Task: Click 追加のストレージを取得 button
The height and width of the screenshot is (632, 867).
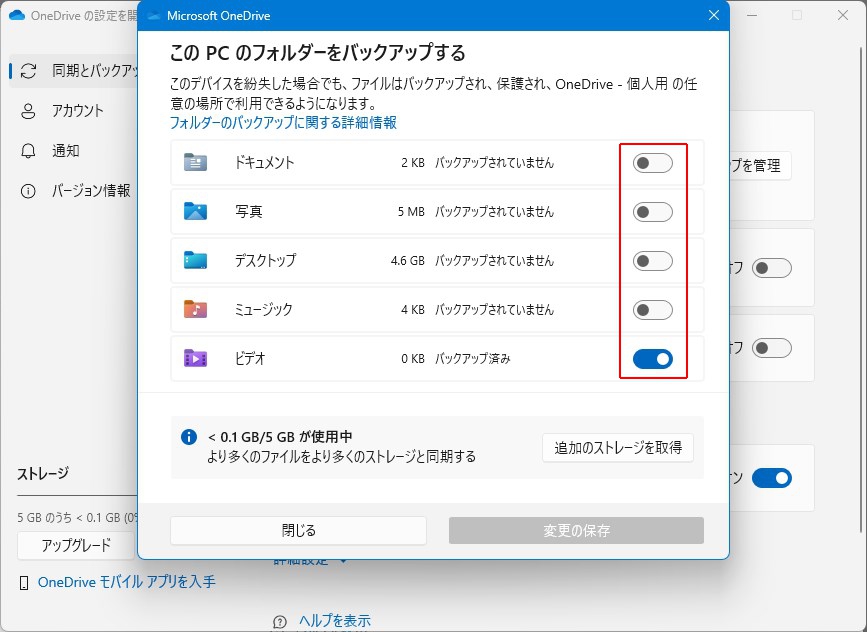Action: (x=618, y=448)
